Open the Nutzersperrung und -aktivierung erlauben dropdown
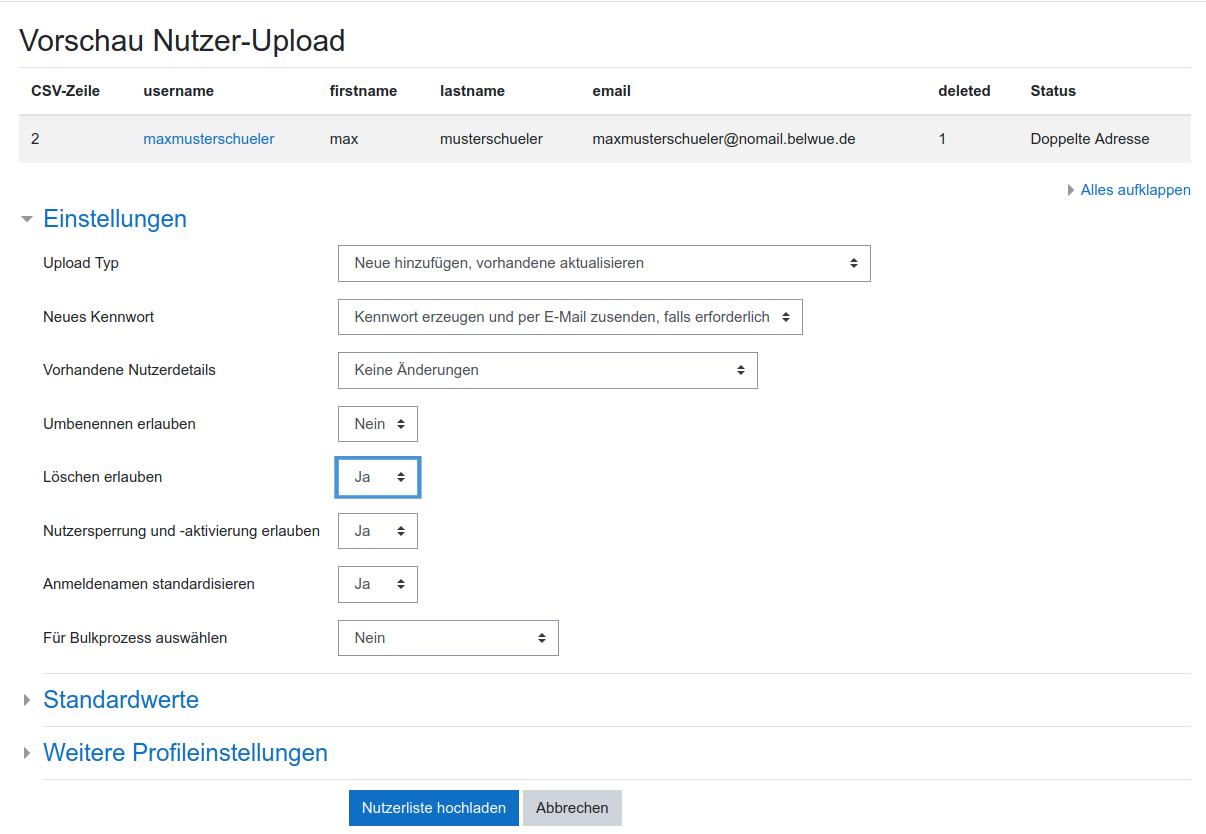 click(x=378, y=531)
